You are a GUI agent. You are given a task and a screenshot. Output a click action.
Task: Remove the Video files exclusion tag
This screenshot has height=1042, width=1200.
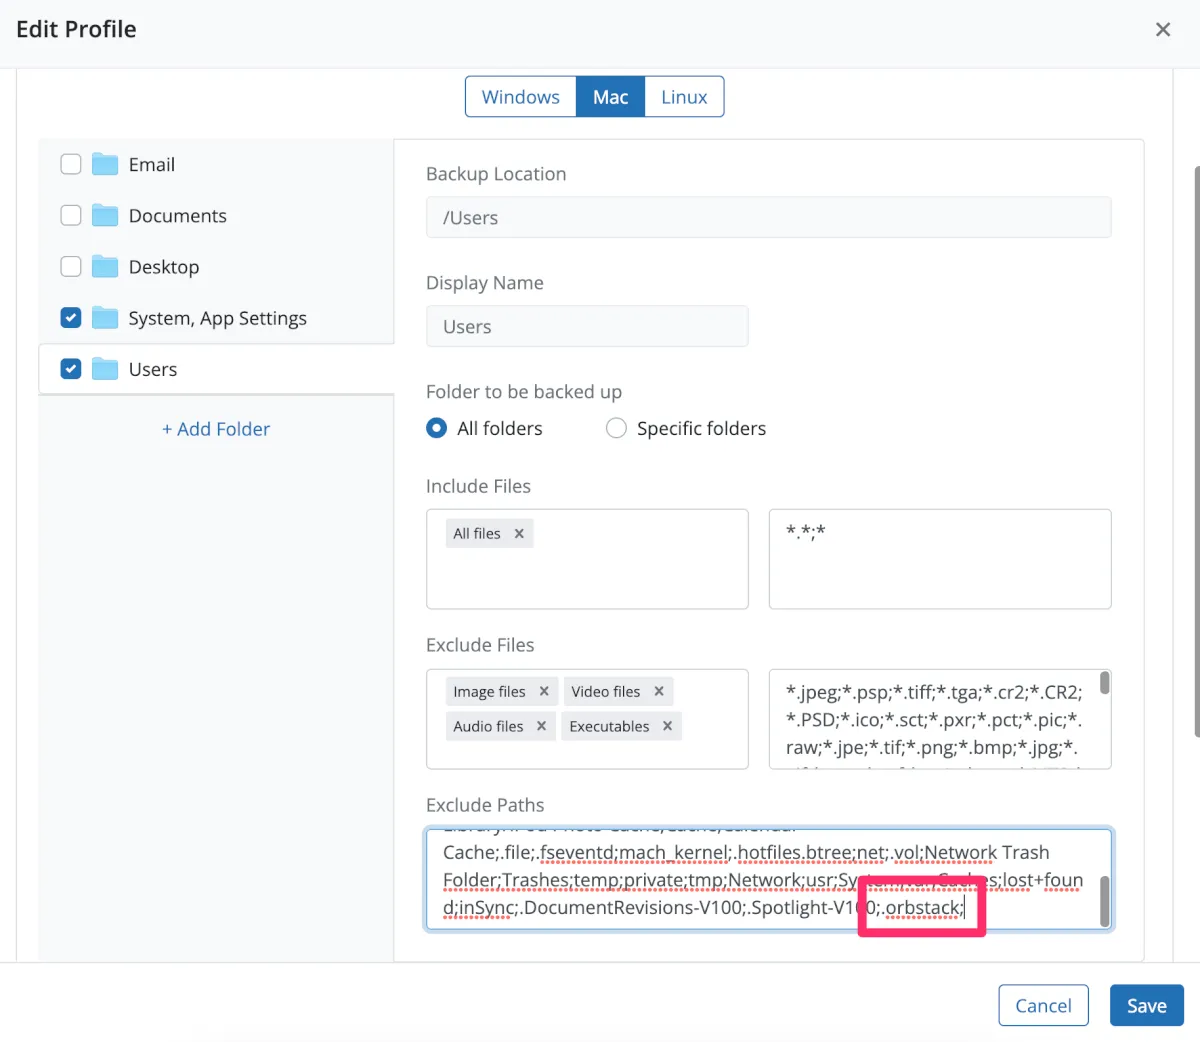(659, 691)
